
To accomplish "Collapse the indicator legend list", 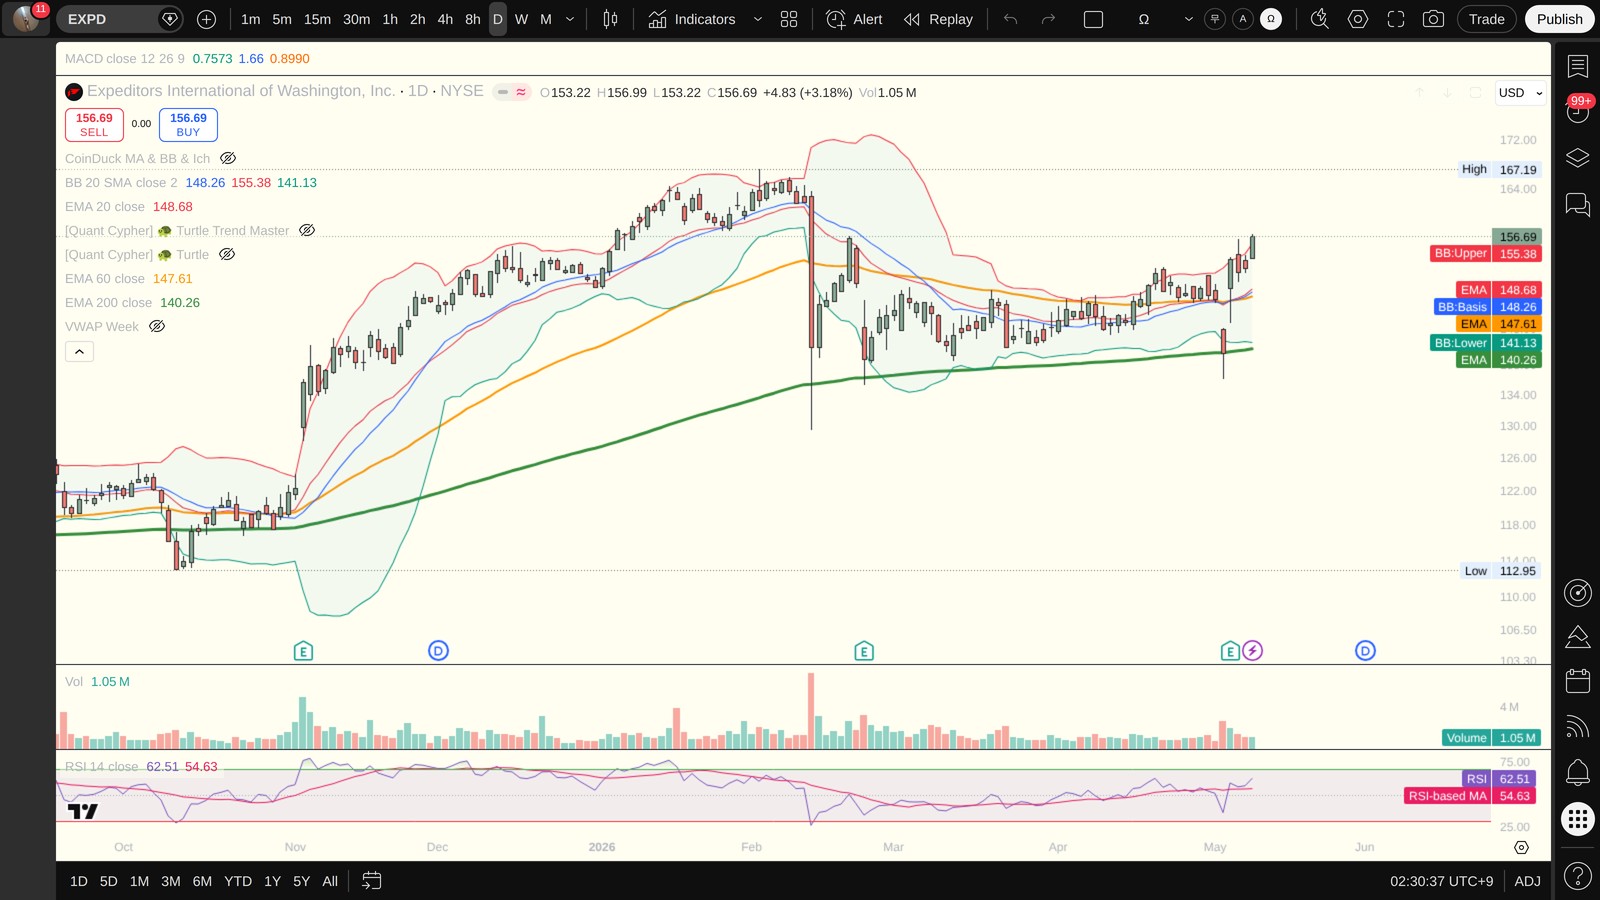I will [x=79, y=351].
